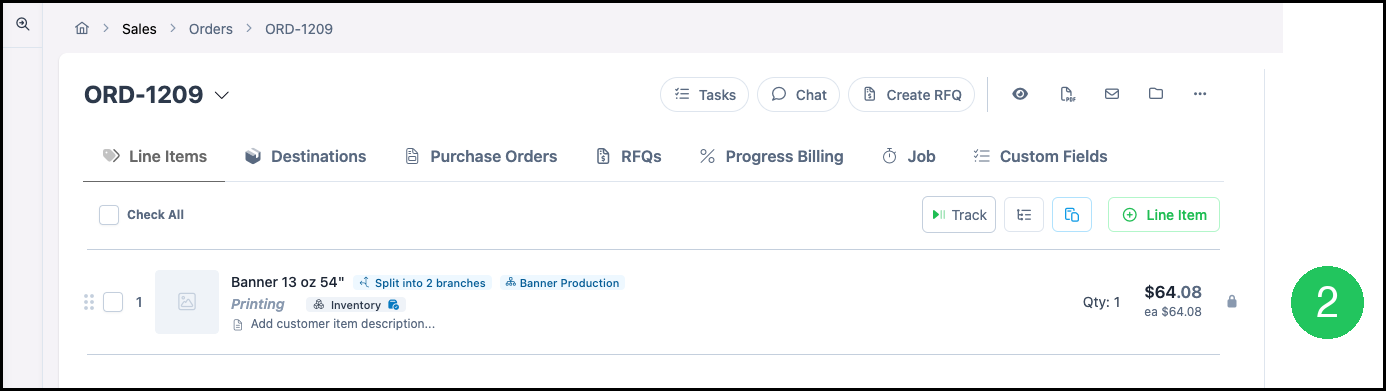This screenshot has width=1386, height=391.
Task: Open the folder files icon
Action: pos(1156,94)
